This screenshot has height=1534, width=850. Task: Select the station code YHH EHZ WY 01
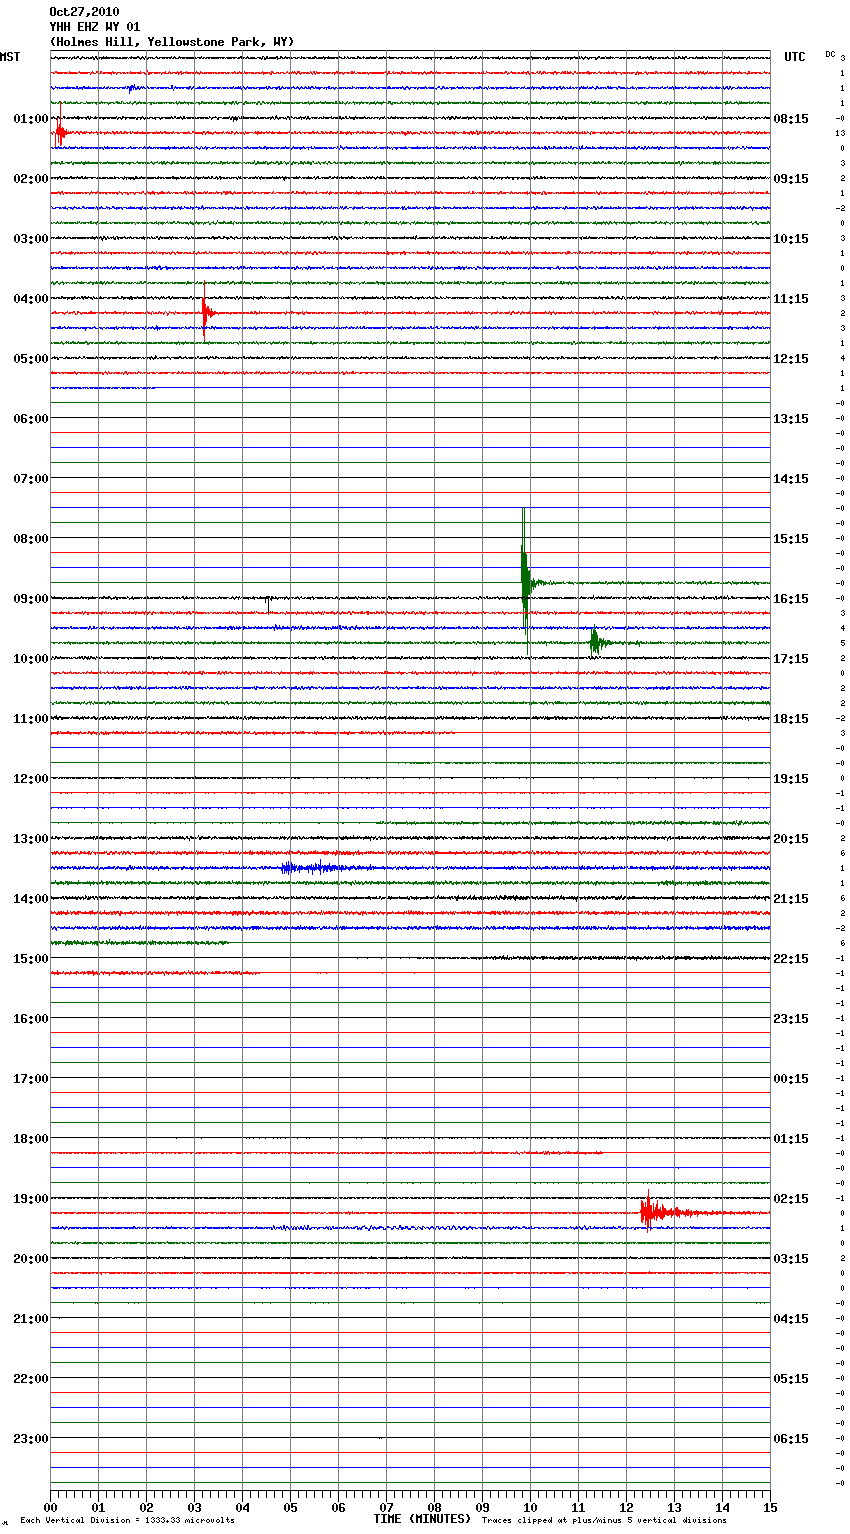coord(95,27)
